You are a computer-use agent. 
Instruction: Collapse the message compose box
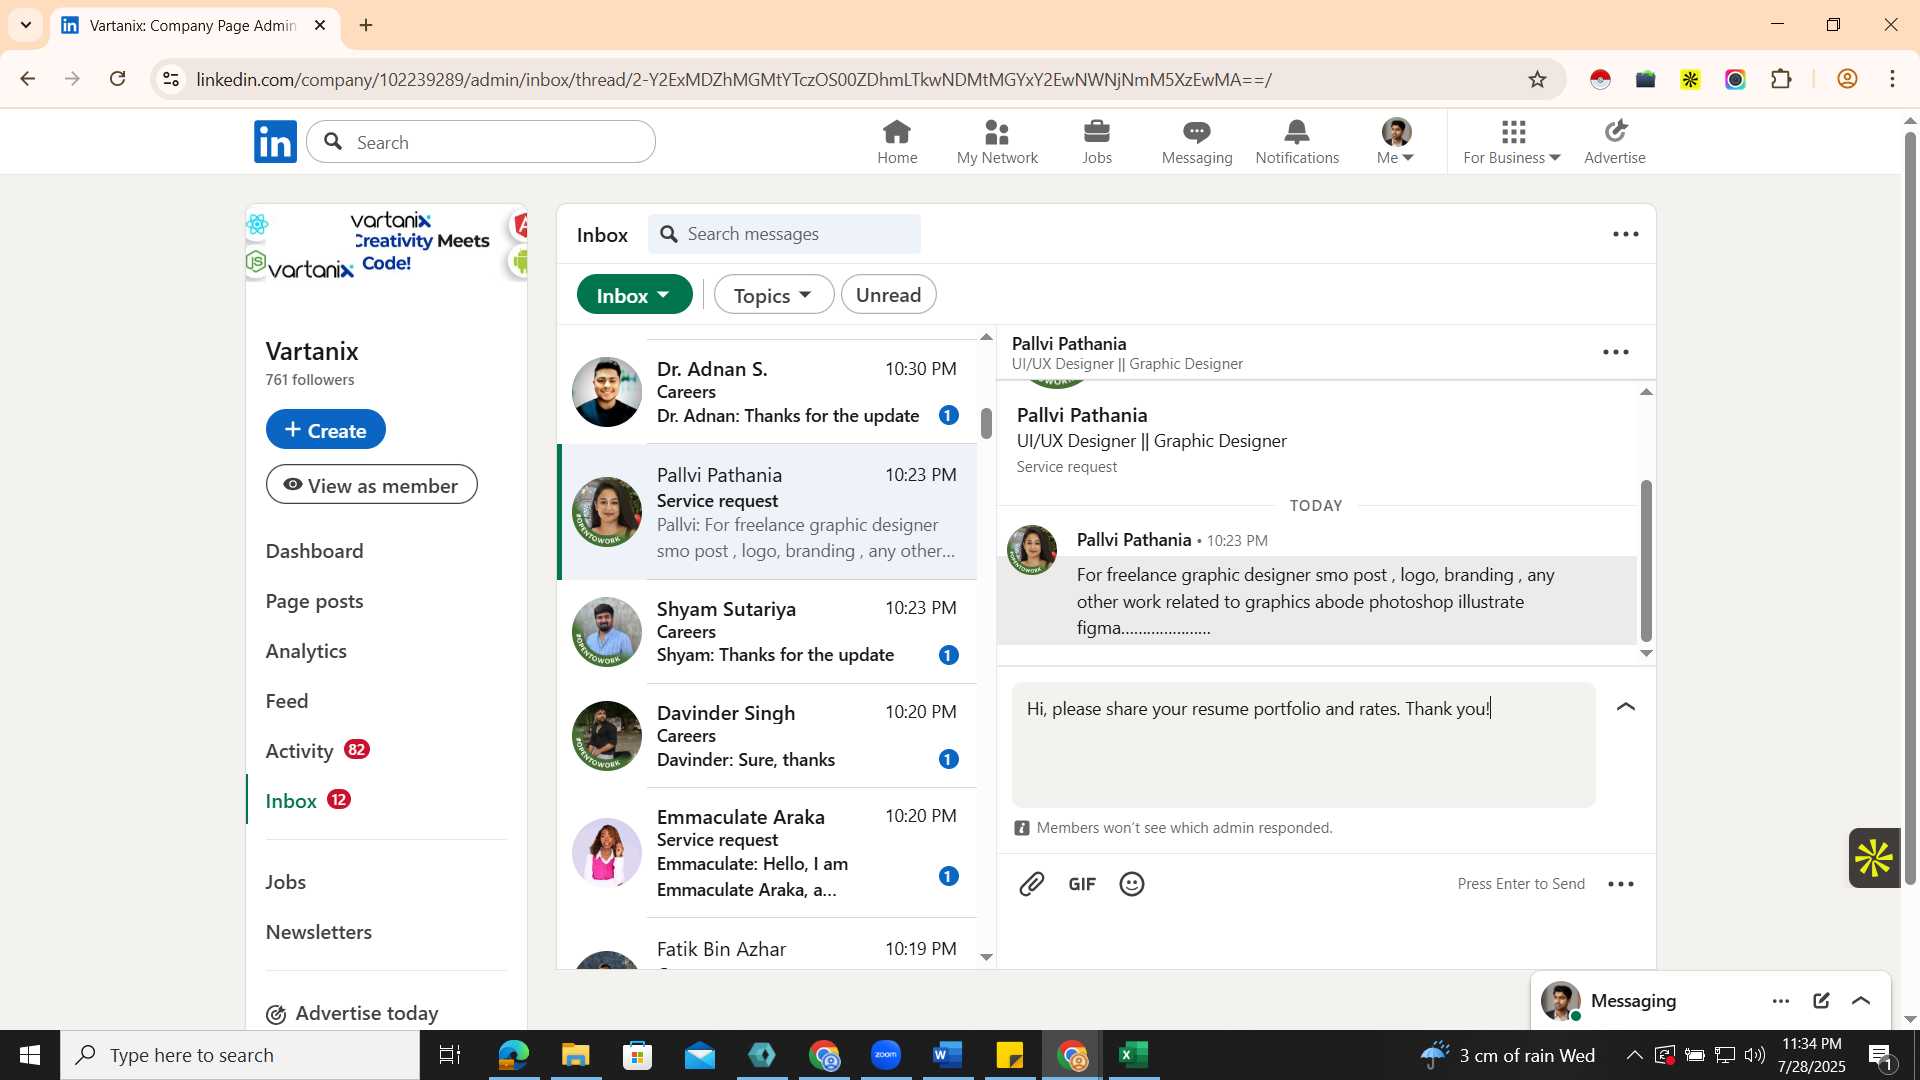pos(1626,707)
